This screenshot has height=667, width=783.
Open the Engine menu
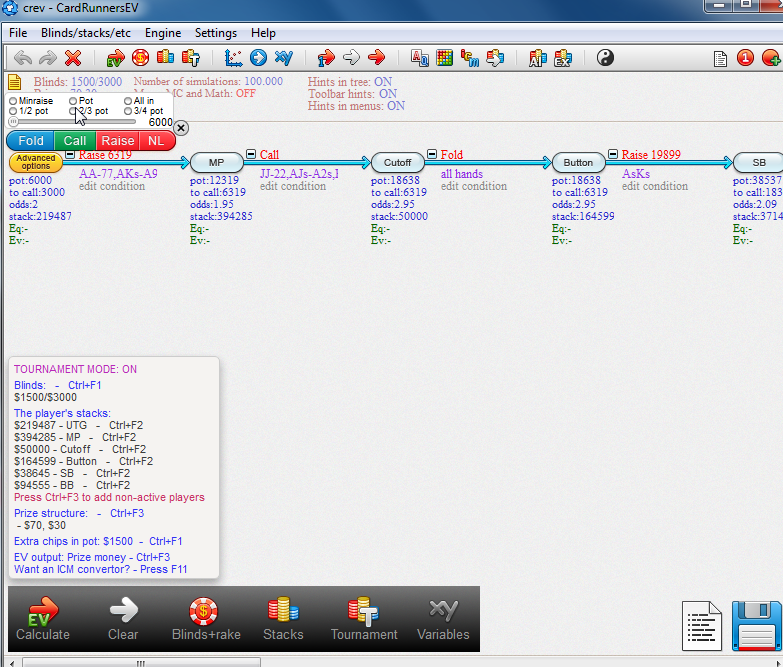[163, 33]
